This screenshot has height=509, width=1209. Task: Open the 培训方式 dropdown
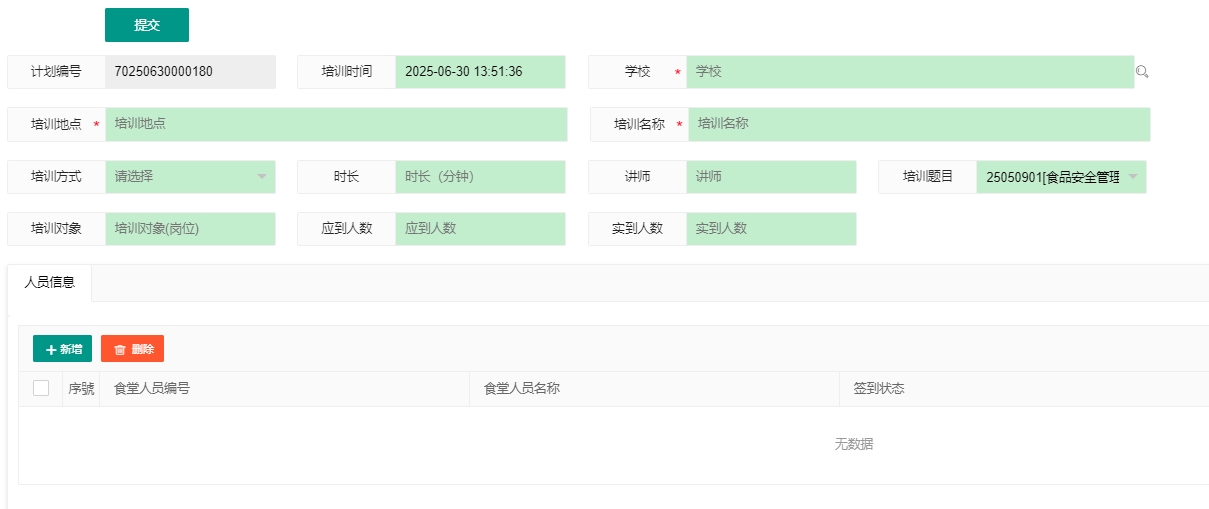pos(190,177)
